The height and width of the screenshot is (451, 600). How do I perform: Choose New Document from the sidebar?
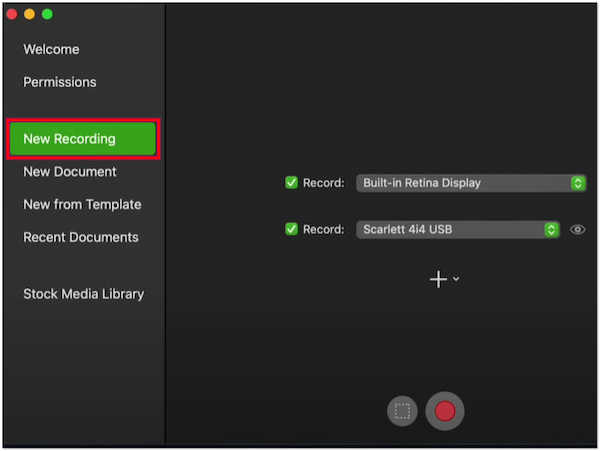point(70,172)
